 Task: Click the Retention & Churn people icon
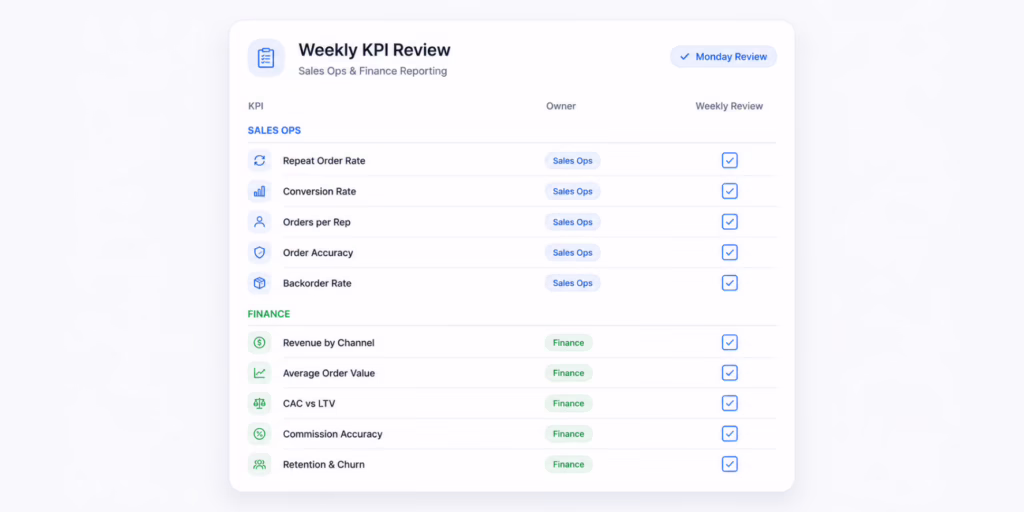coord(259,464)
